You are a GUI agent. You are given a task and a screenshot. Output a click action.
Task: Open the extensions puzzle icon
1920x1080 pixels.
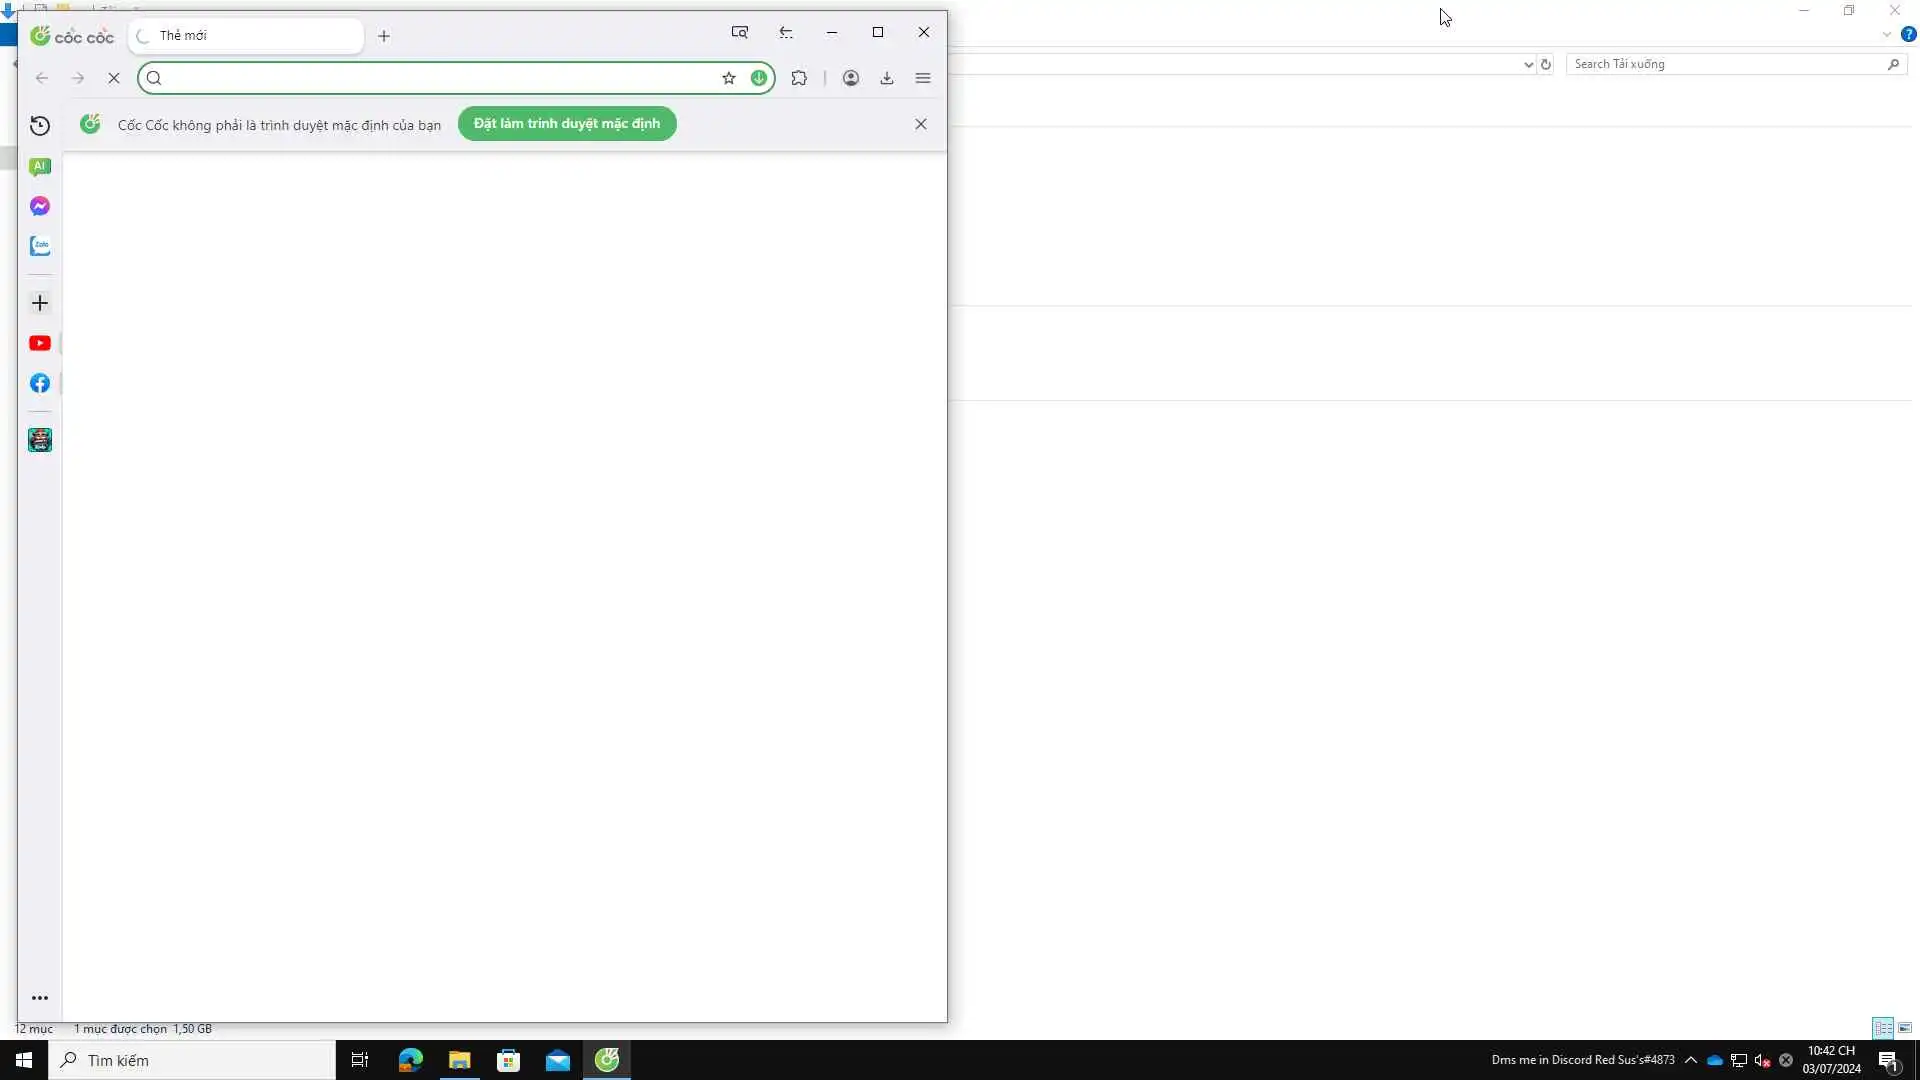click(799, 78)
